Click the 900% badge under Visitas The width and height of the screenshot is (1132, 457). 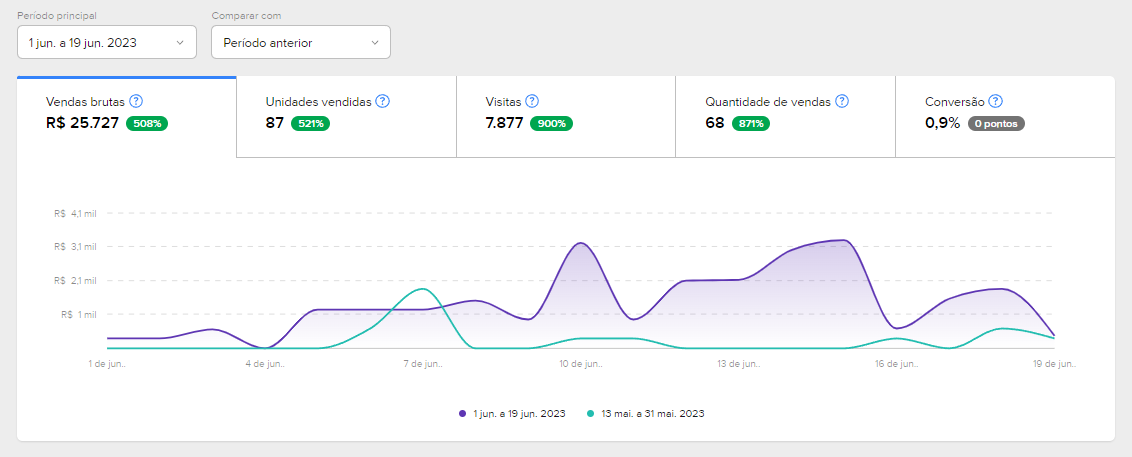coord(551,124)
